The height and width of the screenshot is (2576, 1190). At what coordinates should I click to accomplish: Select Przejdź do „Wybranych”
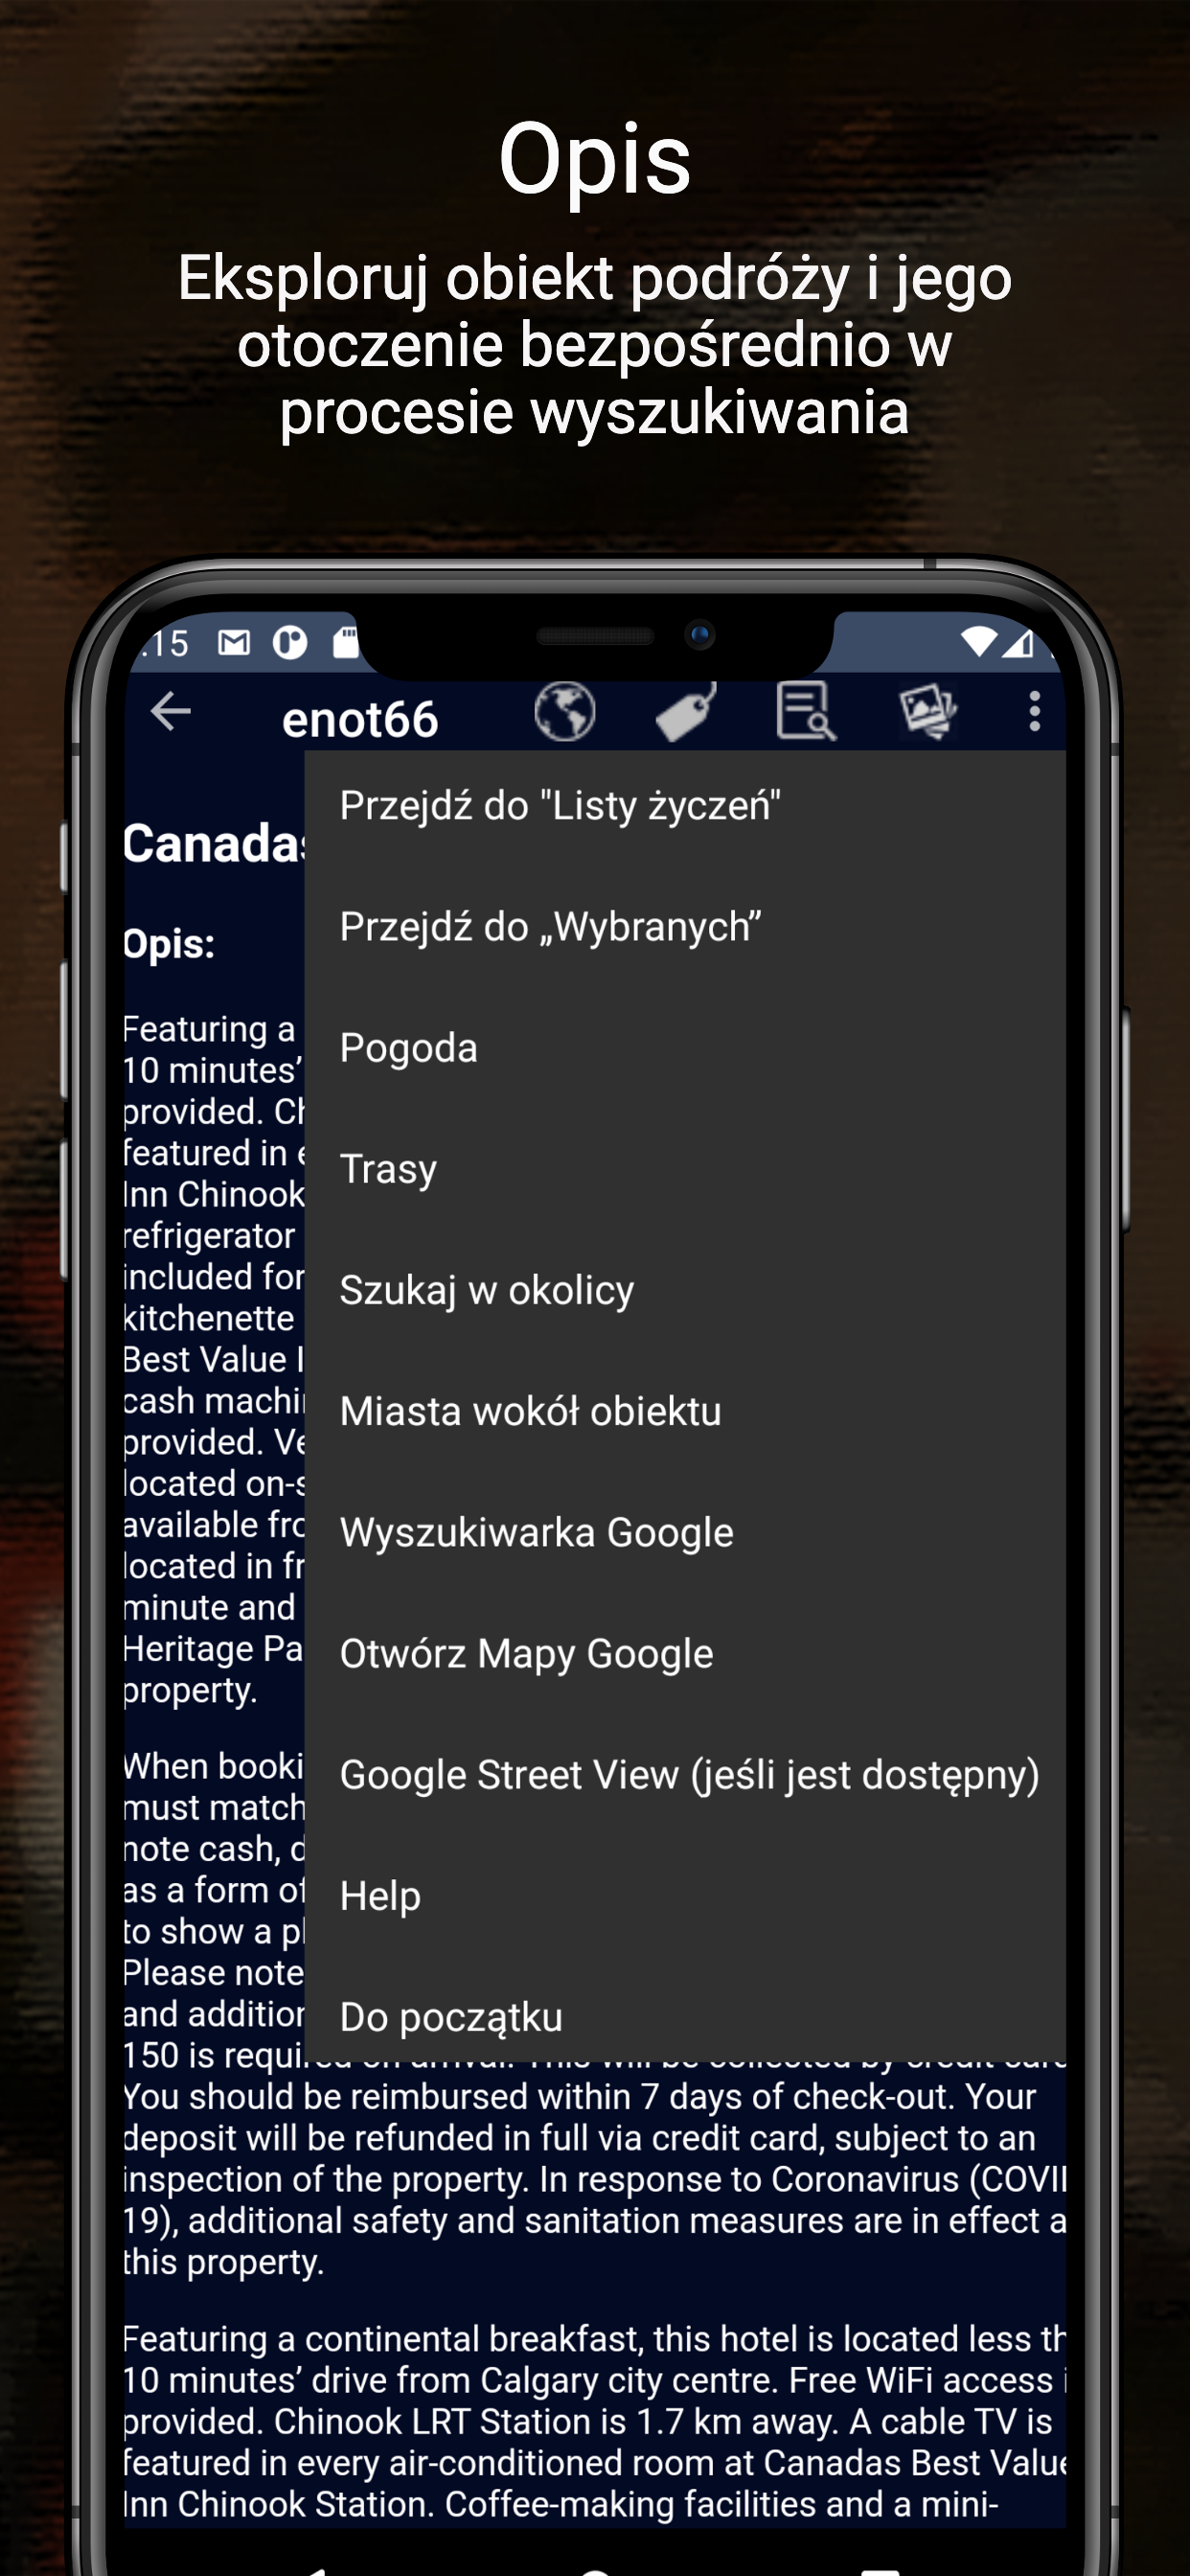click(x=685, y=927)
